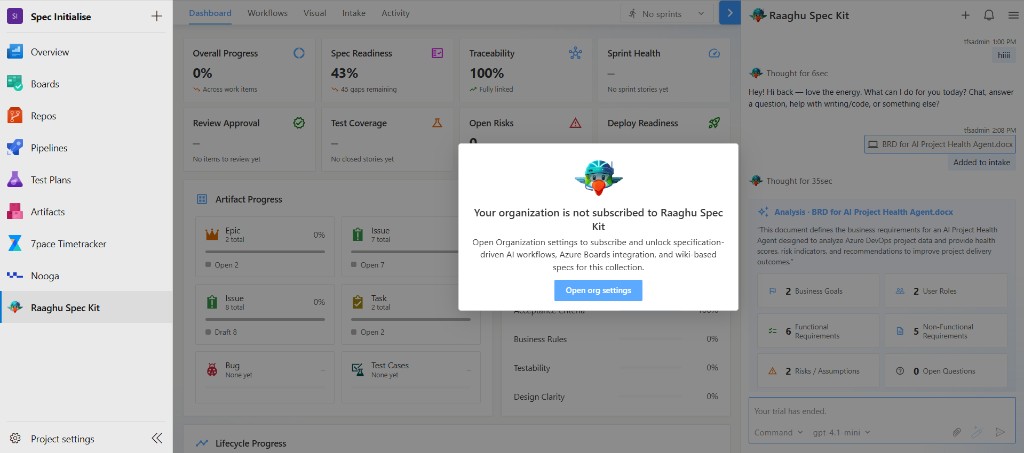
Task: Start a new chat with plus icon
Action: [965, 16]
